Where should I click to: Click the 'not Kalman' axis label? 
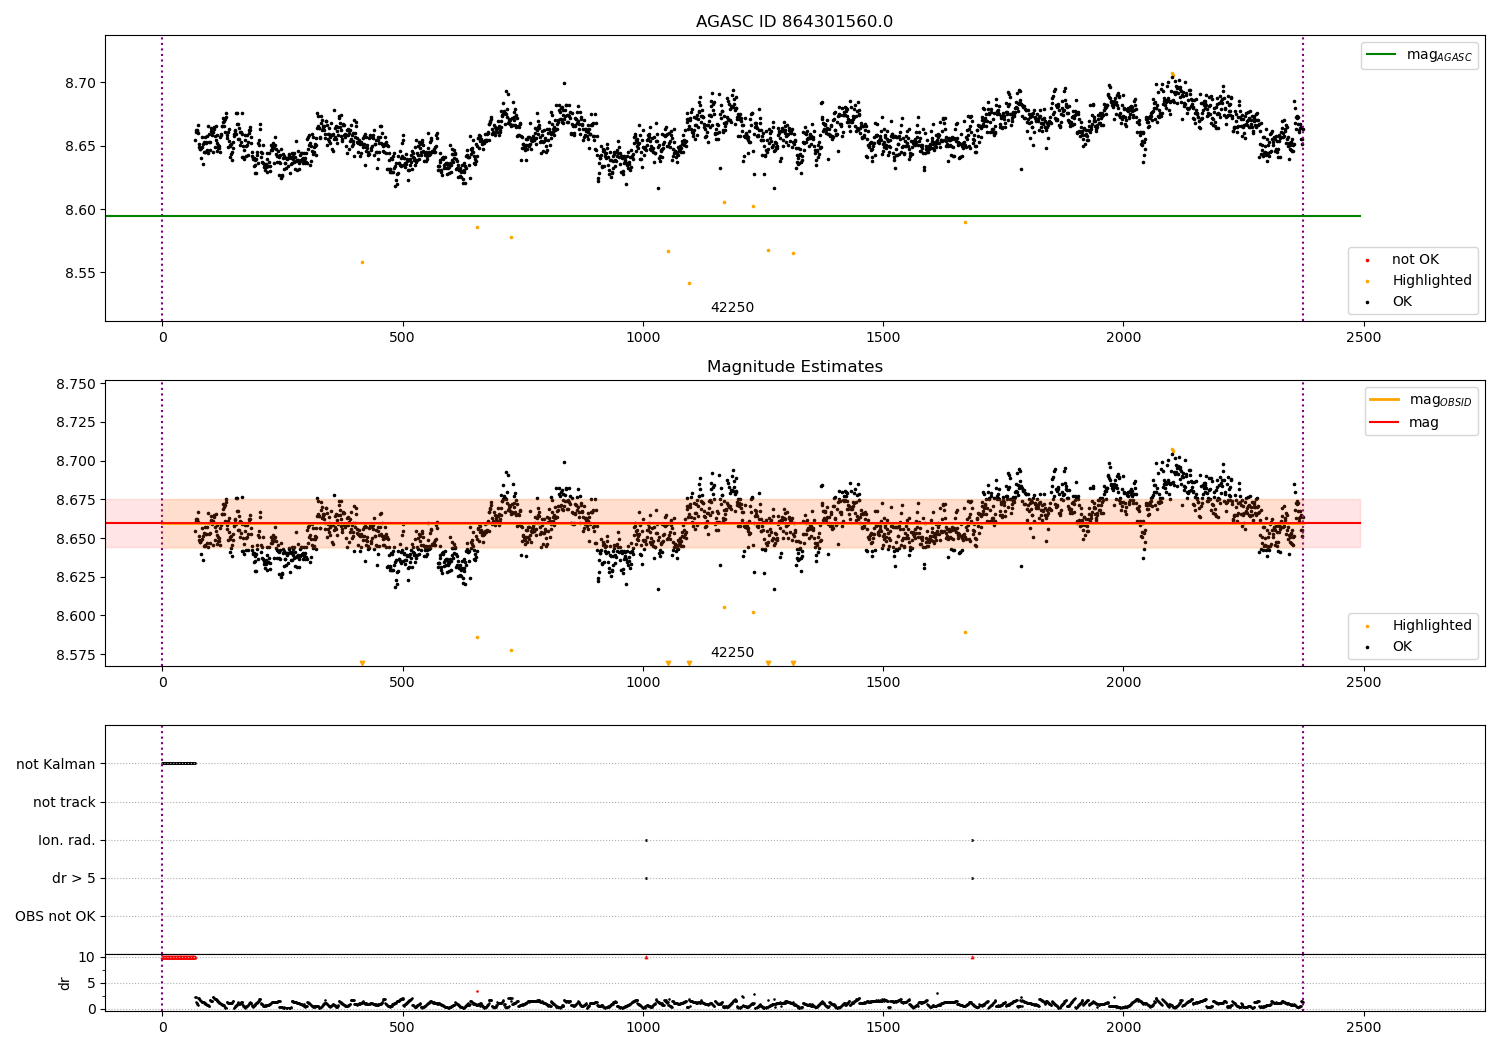(56, 764)
